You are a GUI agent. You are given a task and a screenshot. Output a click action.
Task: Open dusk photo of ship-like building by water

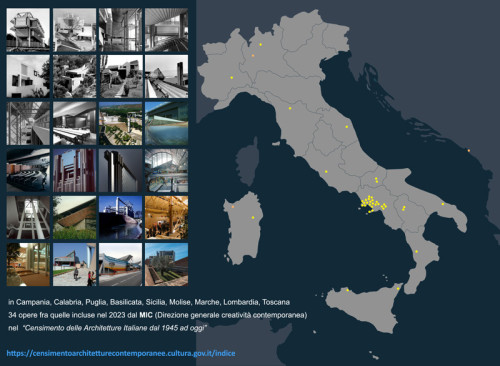coord(120,218)
